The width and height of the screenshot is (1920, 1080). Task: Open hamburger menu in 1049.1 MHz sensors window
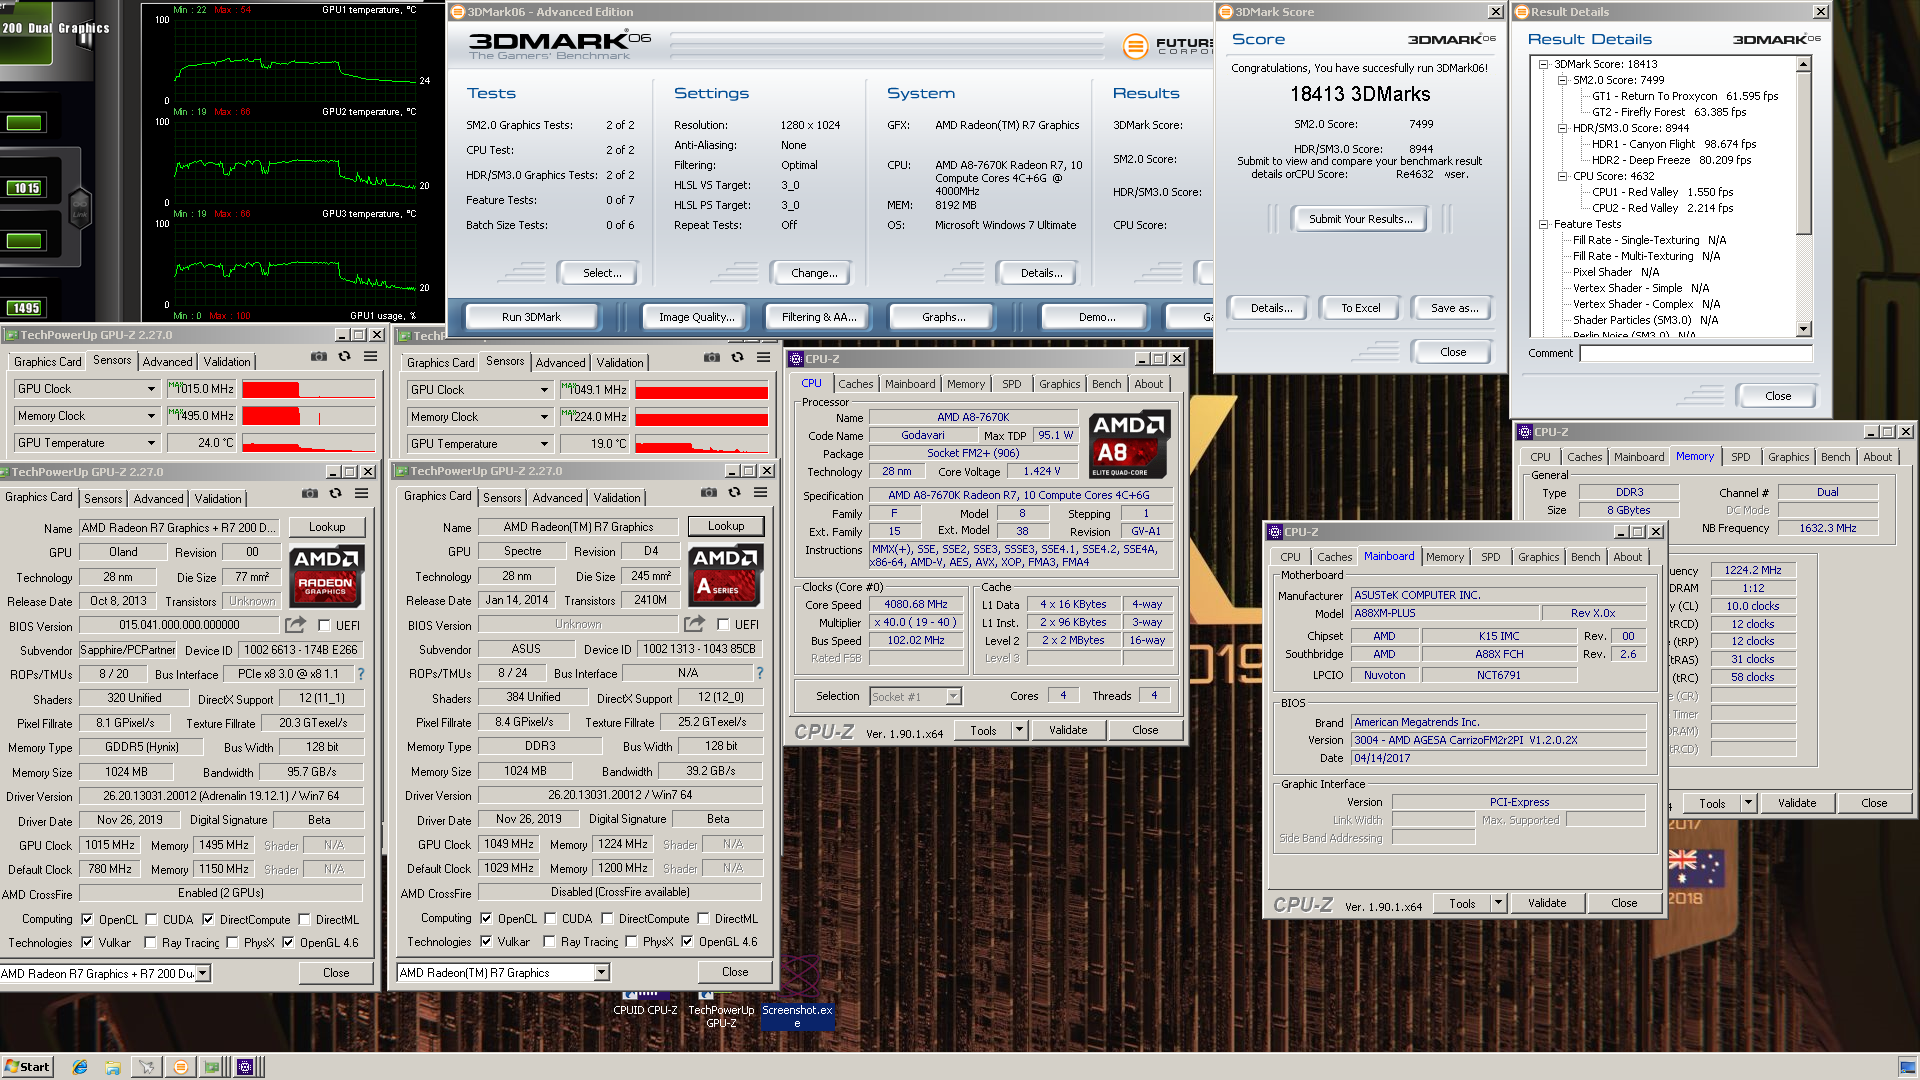(763, 357)
